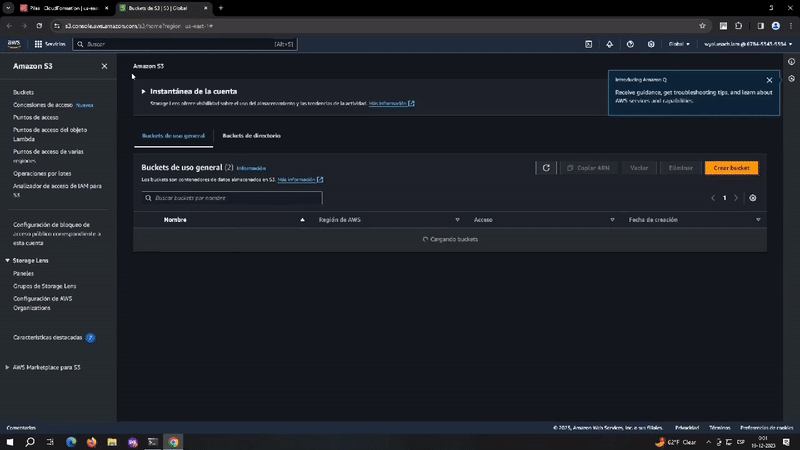800x450 pixels.
Task: Close the Amazon S3 side navigation
Action: [104, 66]
